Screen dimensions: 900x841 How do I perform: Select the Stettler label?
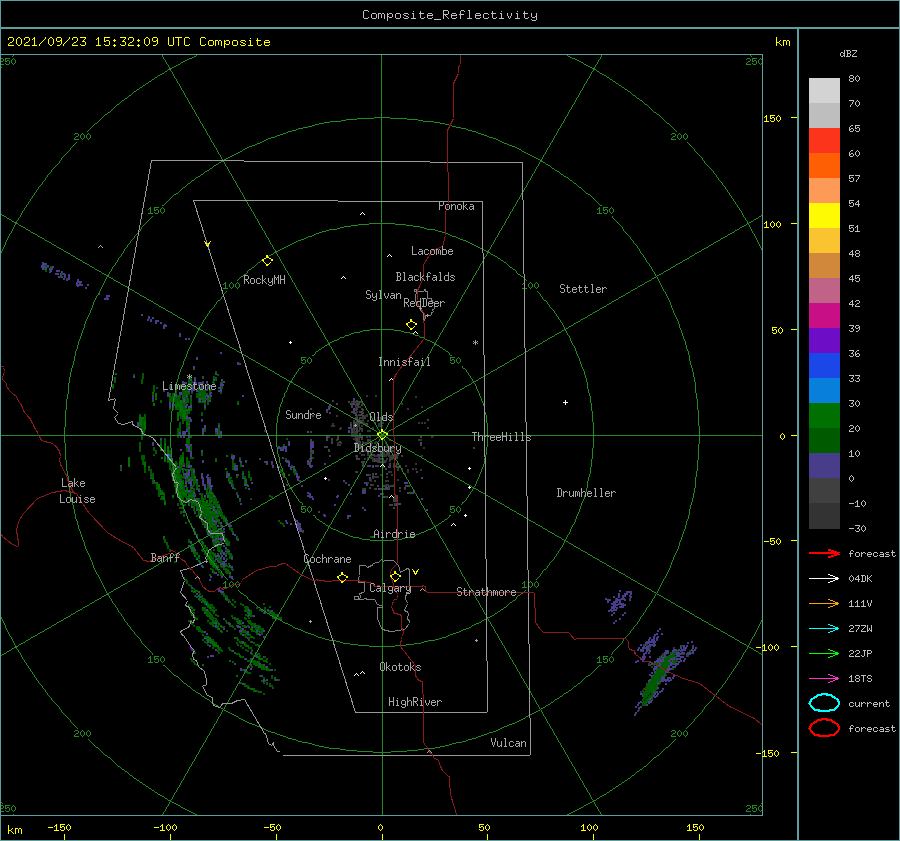[x=583, y=289]
